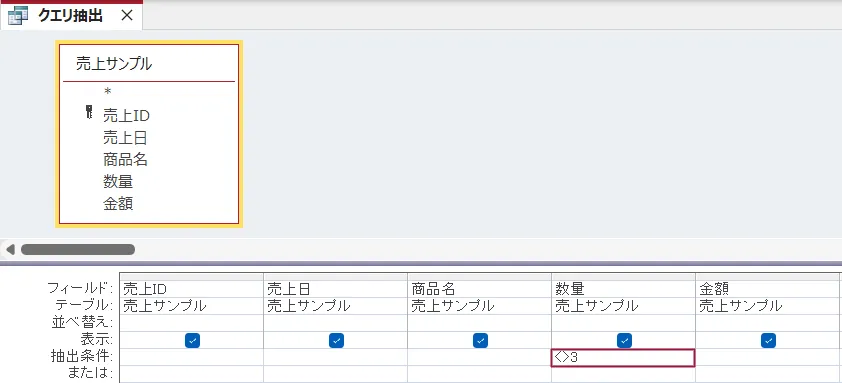Select 金額 in the table field list
Screen dimensions: 842x383
pyautogui.click(x=118, y=204)
